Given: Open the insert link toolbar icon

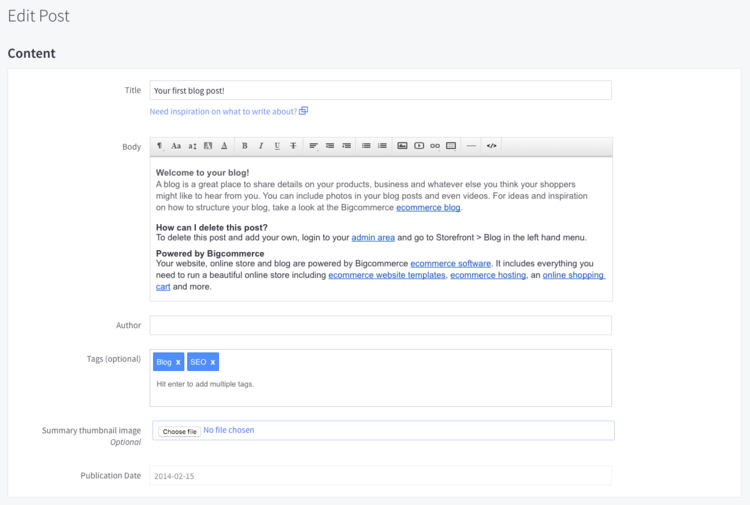Looking at the screenshot, I should (x=435, y=146).
